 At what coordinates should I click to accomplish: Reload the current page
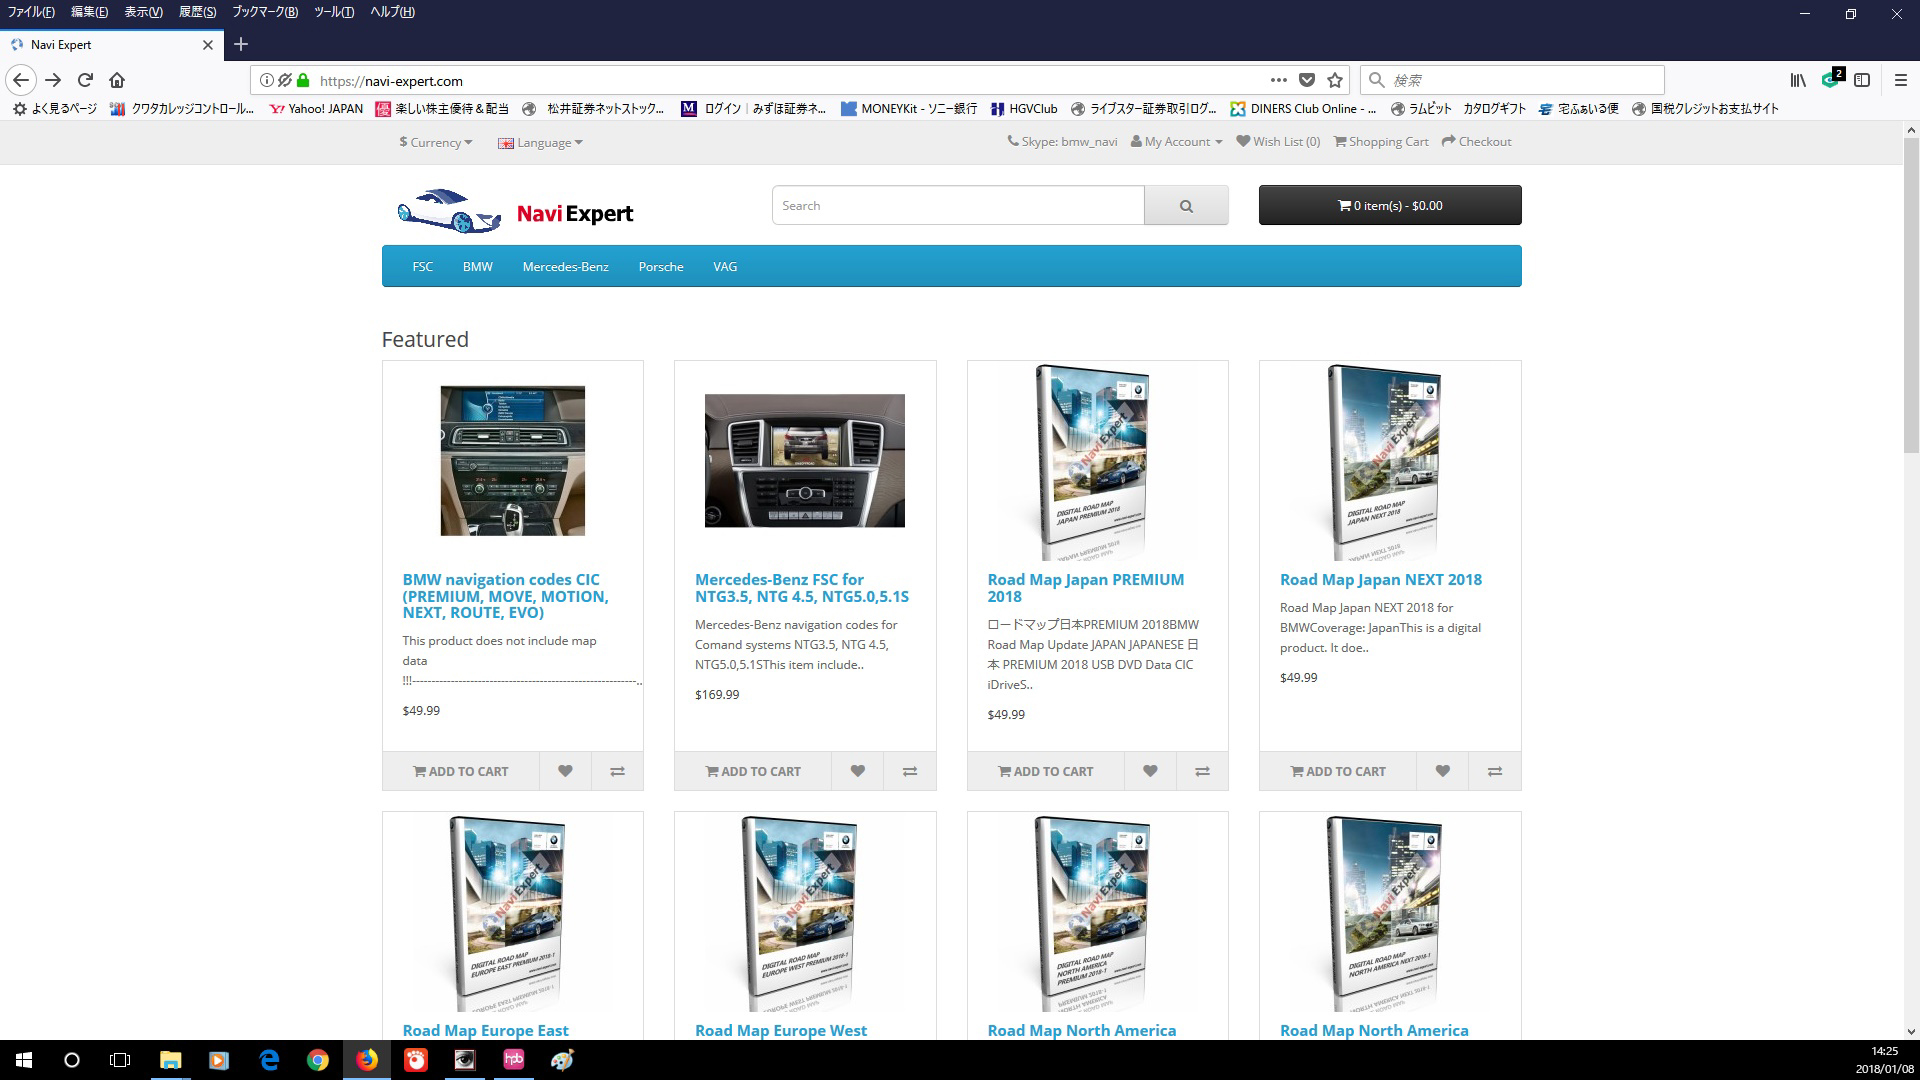85,80
